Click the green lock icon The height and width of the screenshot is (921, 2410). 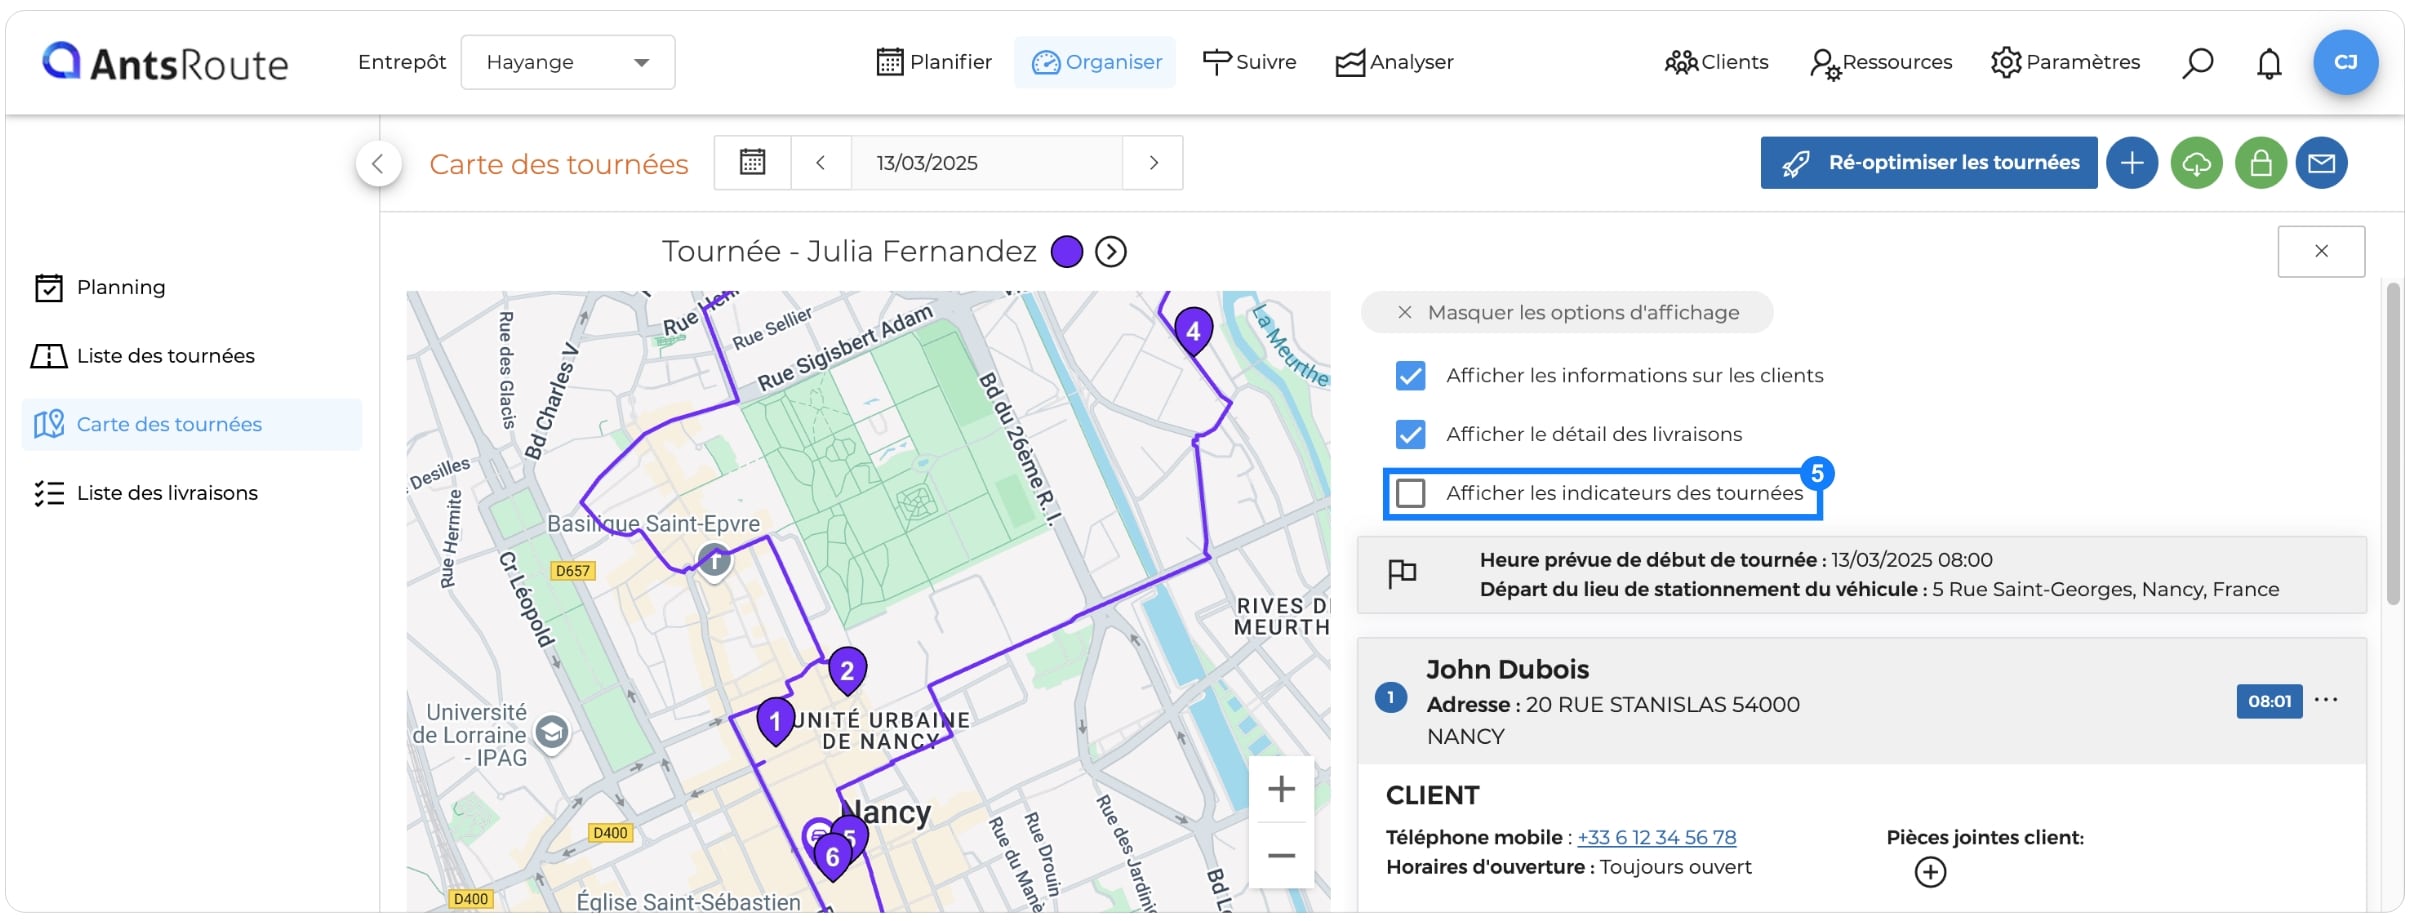point(2261,162)
